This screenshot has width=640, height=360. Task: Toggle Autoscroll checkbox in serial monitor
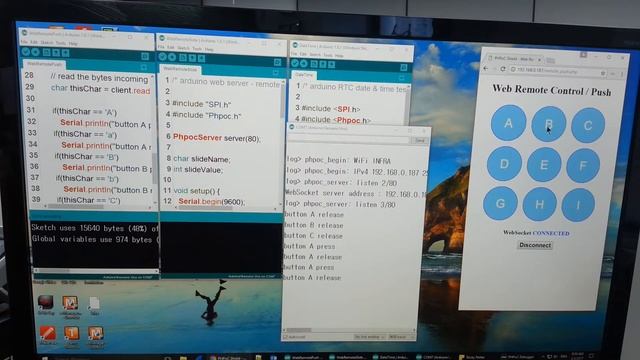coord(286,337)
